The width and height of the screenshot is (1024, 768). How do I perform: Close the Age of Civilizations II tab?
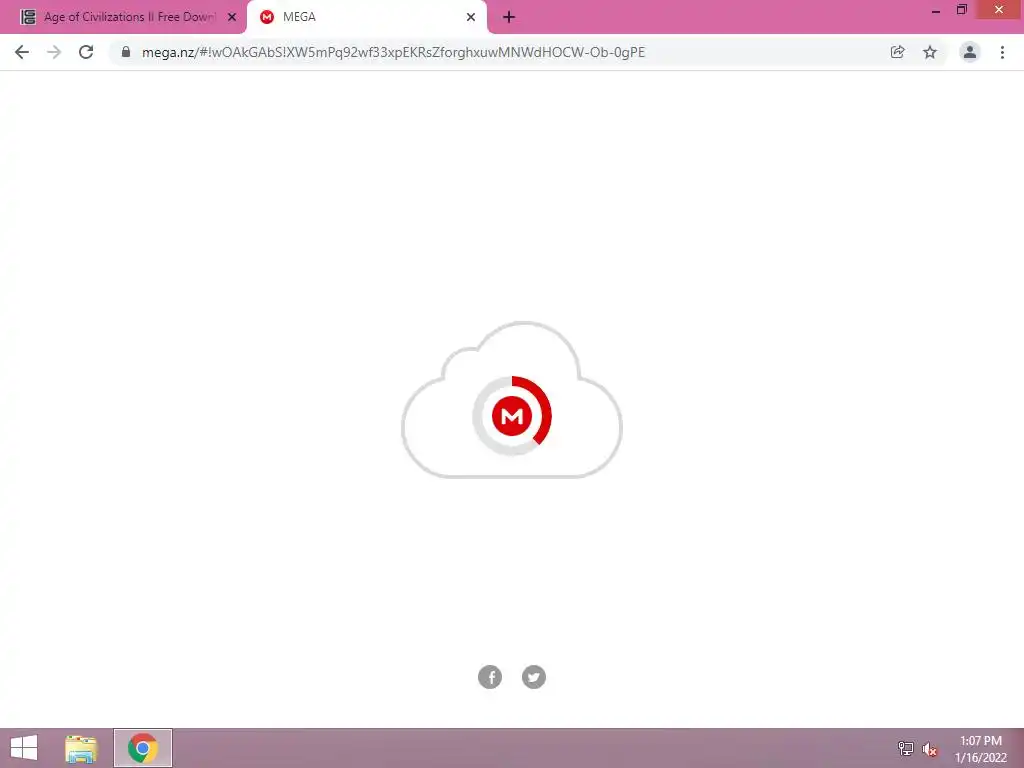232,17
